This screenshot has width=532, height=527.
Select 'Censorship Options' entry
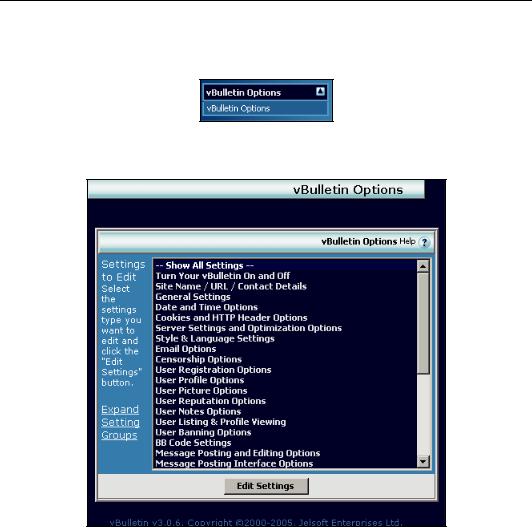[285, 359]
